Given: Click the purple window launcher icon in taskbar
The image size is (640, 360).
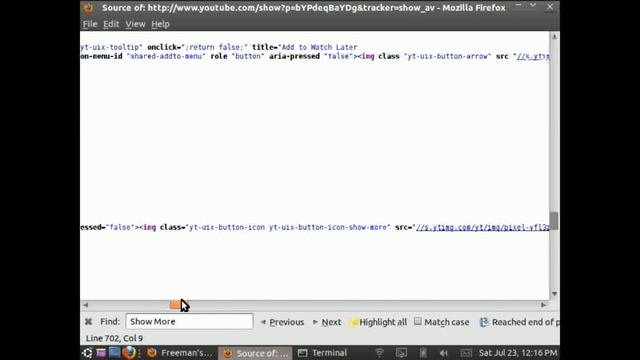Looking at the screenshot, I should point(101,353).
